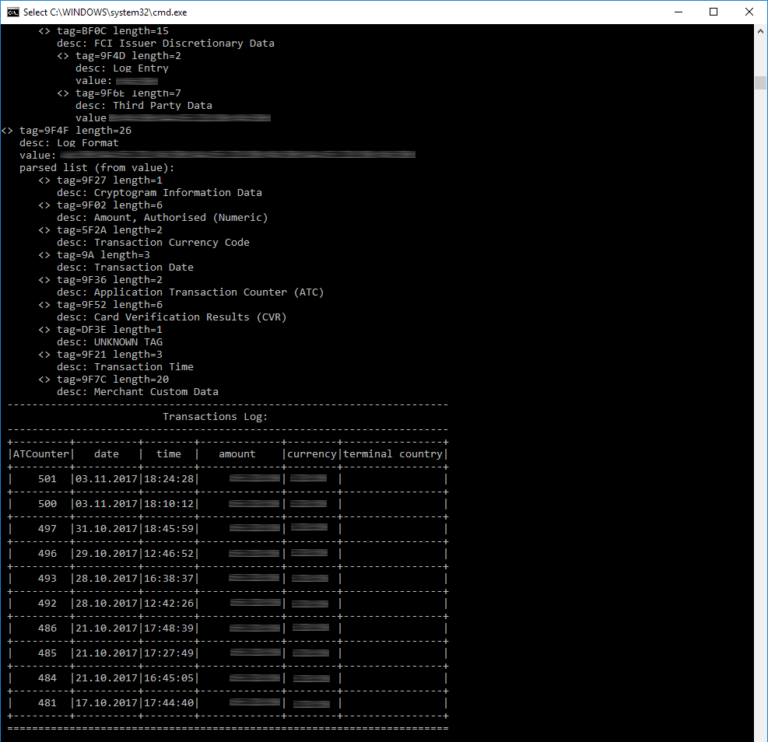768x742 pixels.
Task: Click the 'time' column header
Action: tap(168, 454)
